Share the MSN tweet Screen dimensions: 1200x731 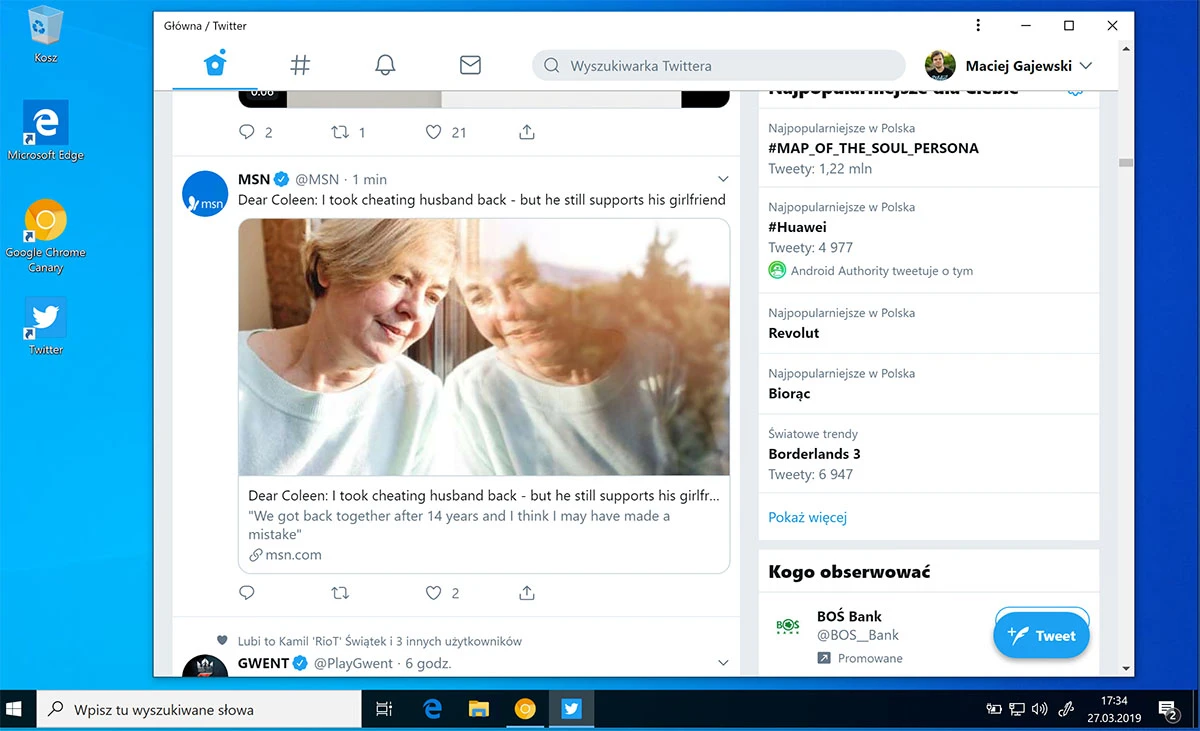click(527, 593)
